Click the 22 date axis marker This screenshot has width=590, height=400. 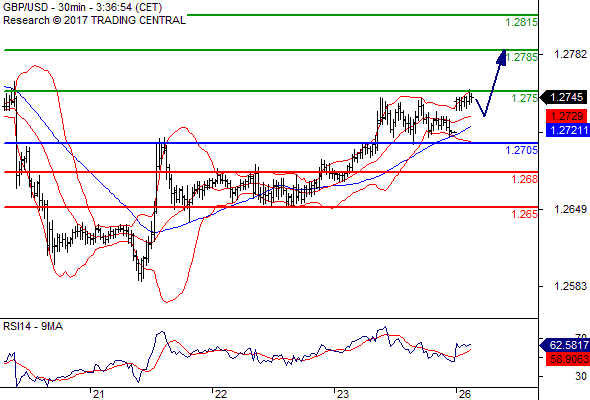pos(220,394)
